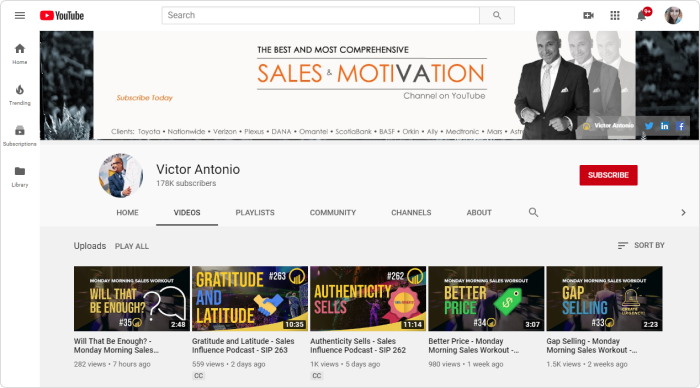Click 282 views 7 hours ago text
Image resolution: width=700 pixels, height=388 pixels.
pos(112,364)
